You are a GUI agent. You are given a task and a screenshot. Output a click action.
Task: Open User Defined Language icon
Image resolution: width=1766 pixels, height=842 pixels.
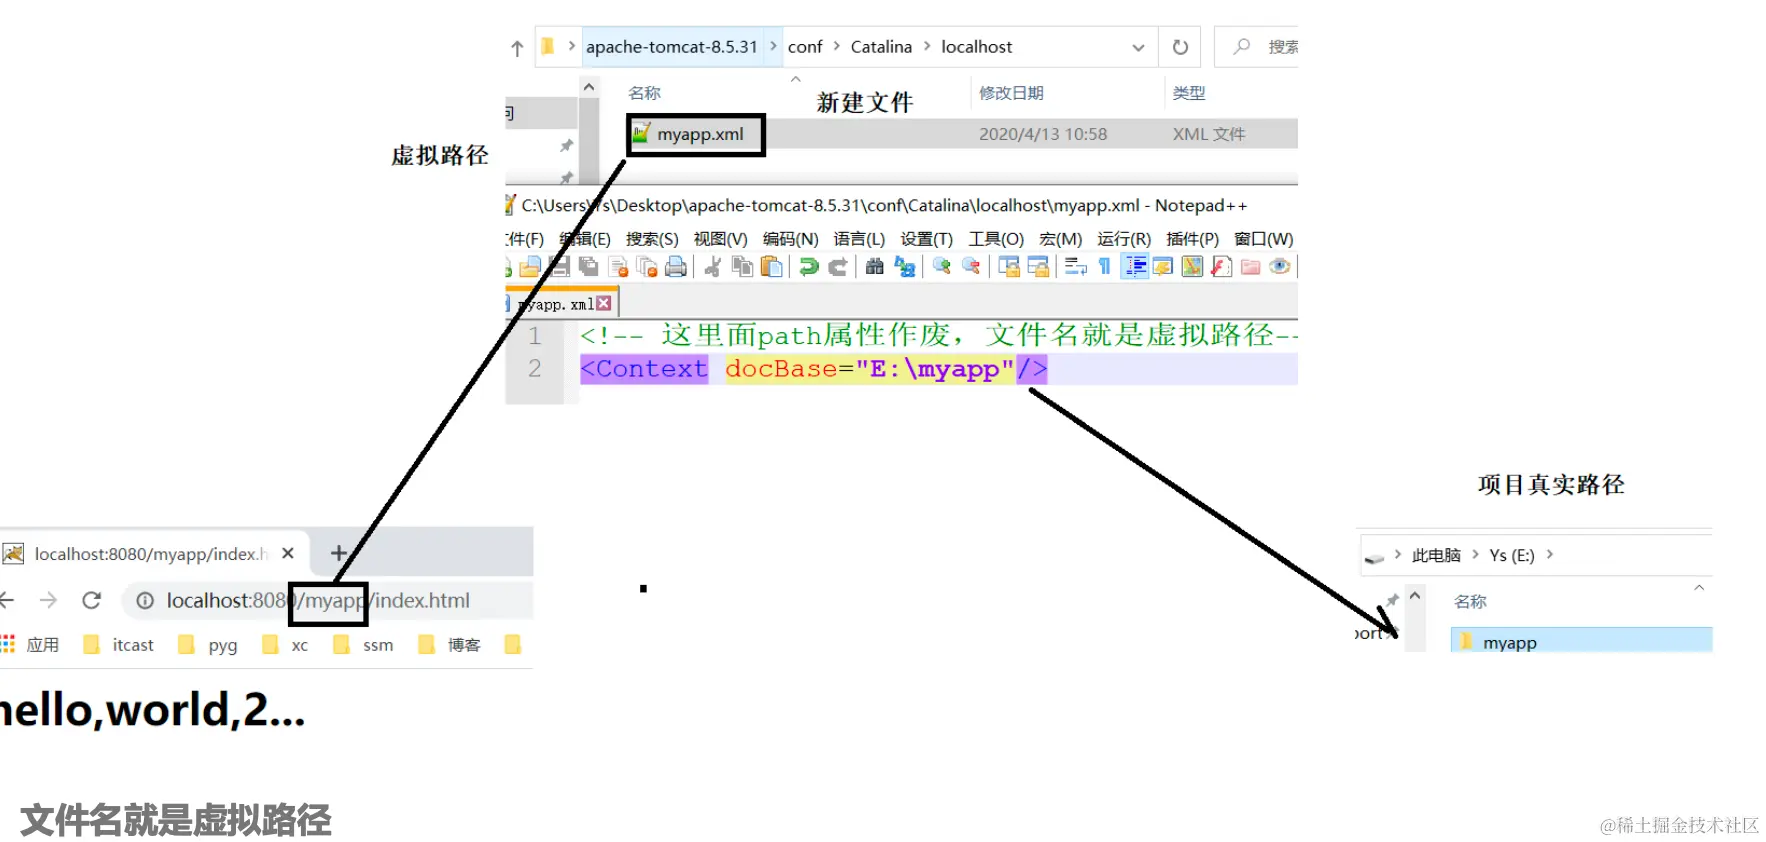1162,266
